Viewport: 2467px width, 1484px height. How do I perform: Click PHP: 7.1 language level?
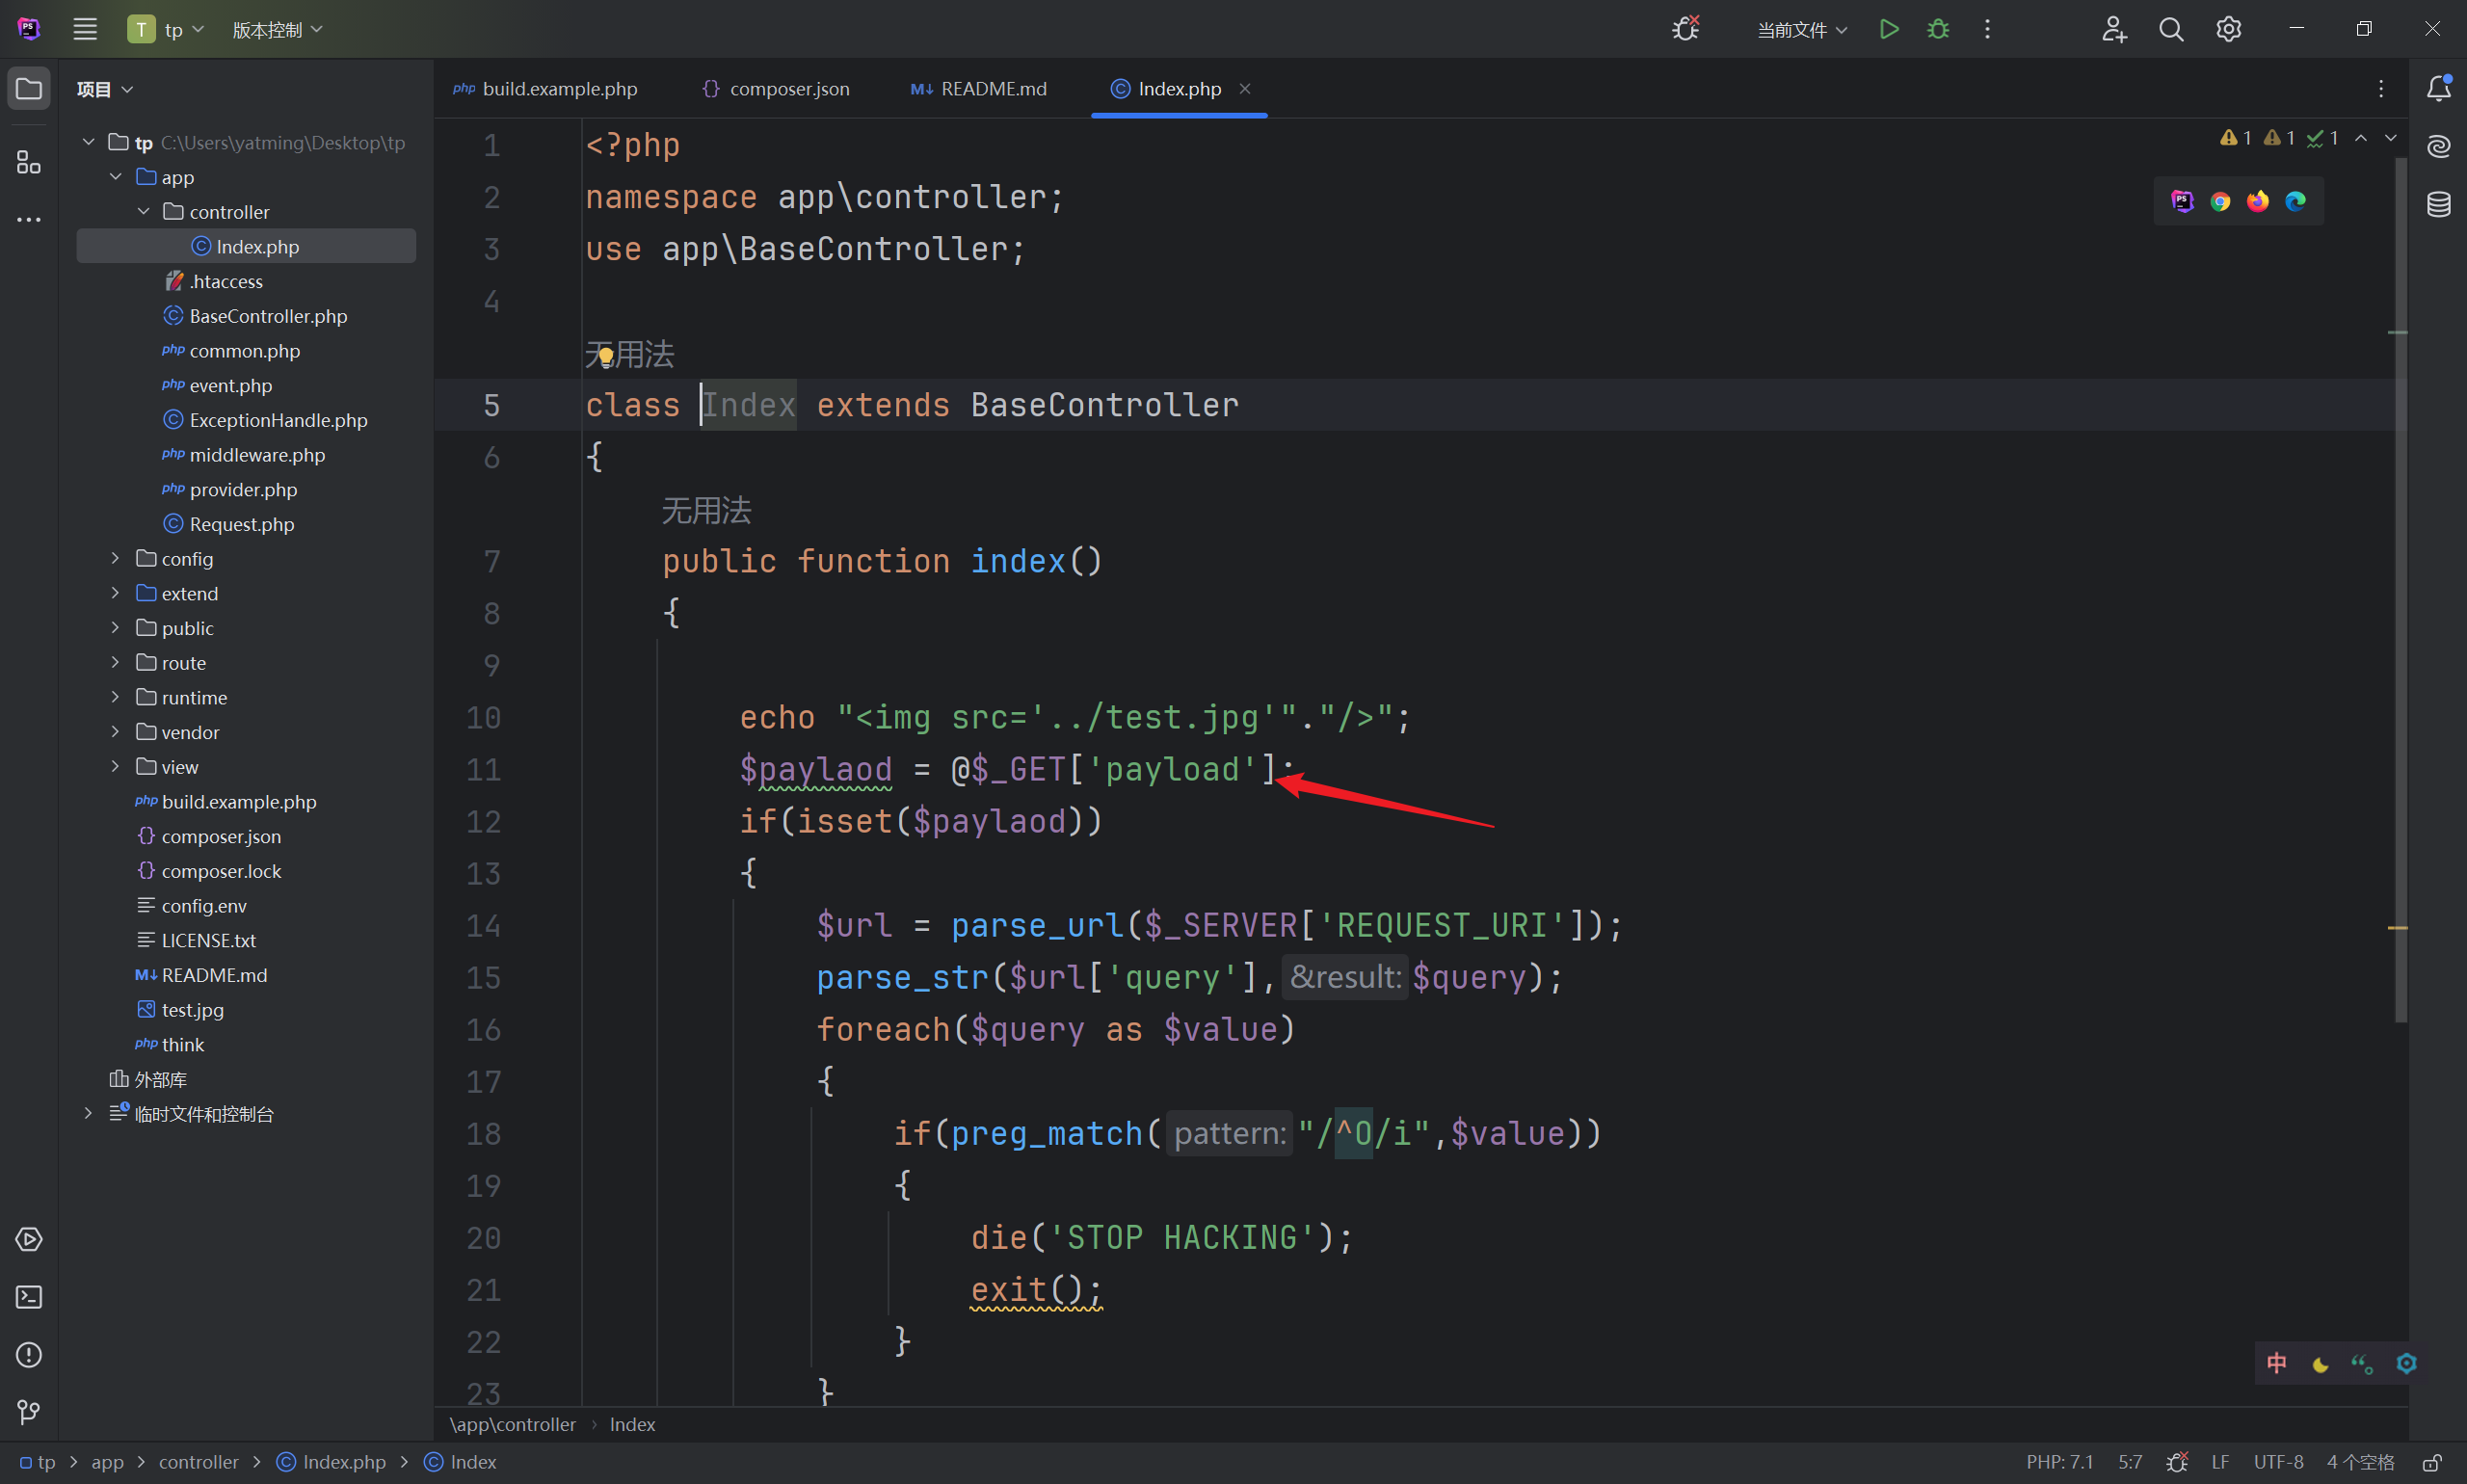coord(2059,1462)
